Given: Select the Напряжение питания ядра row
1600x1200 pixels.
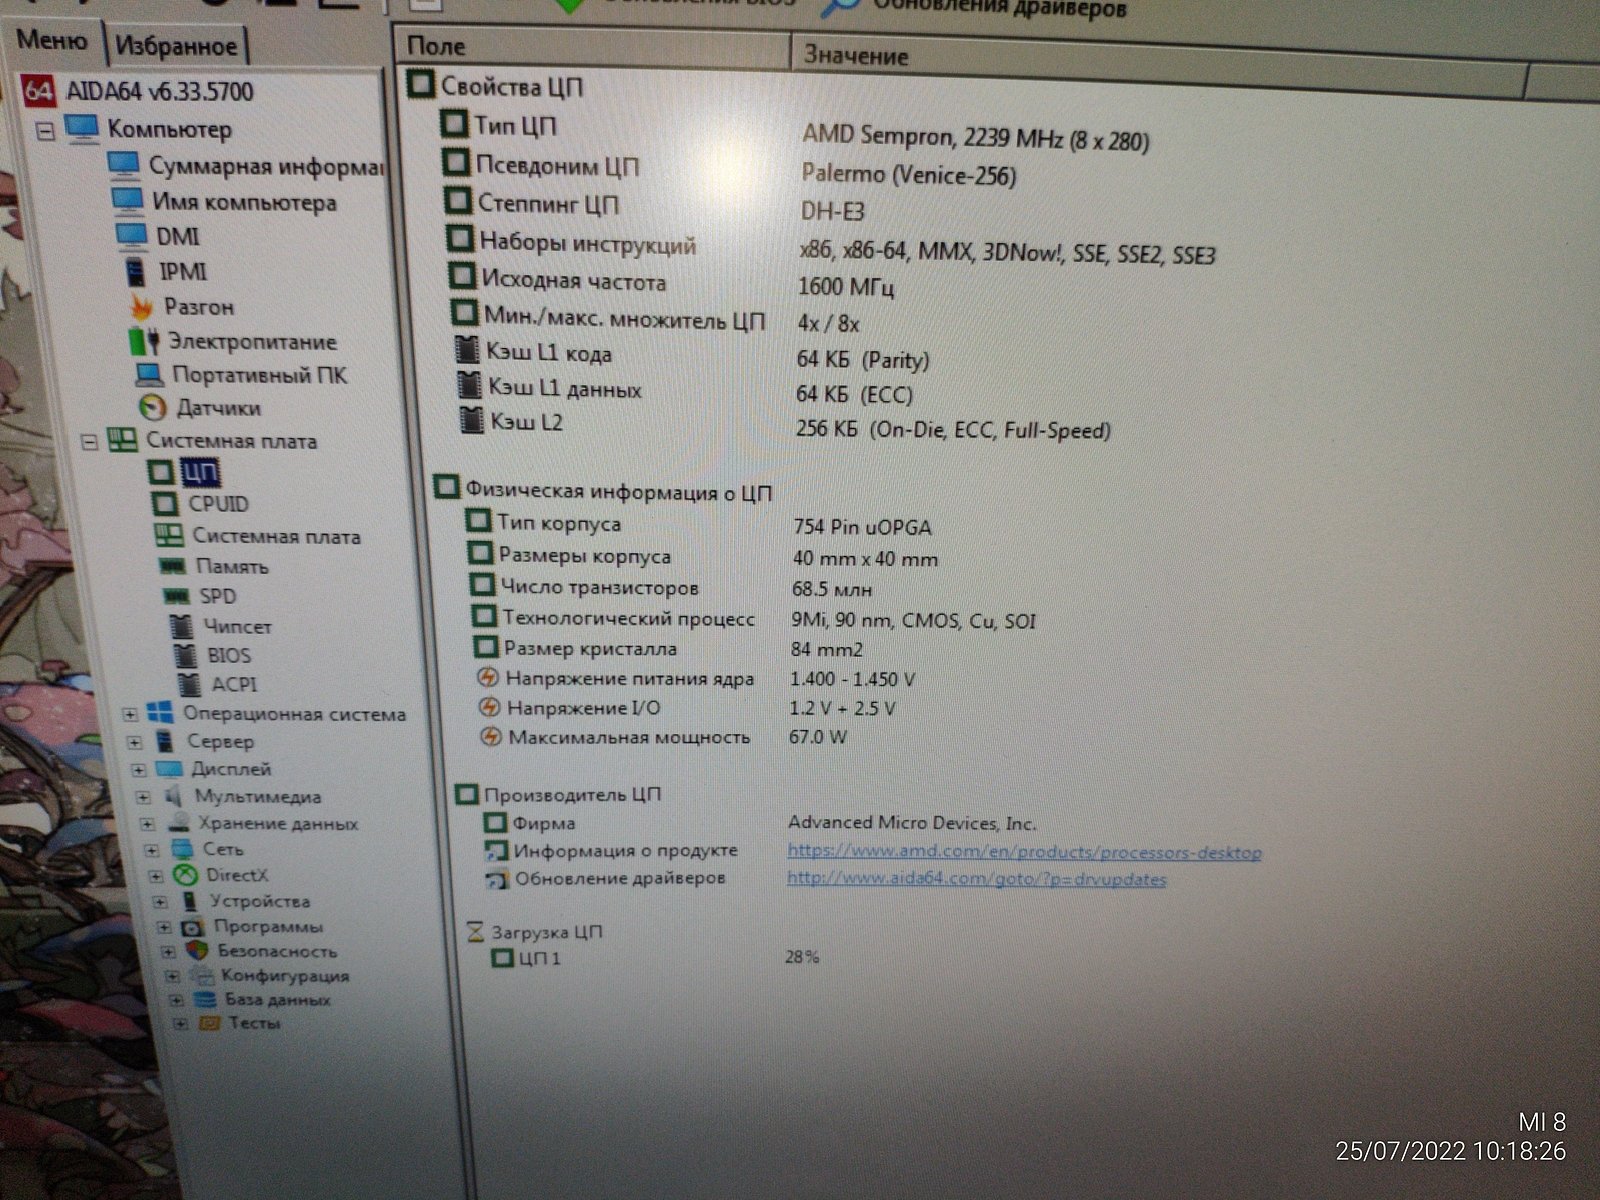Looking at the screenshot, I should coord(696,679).
